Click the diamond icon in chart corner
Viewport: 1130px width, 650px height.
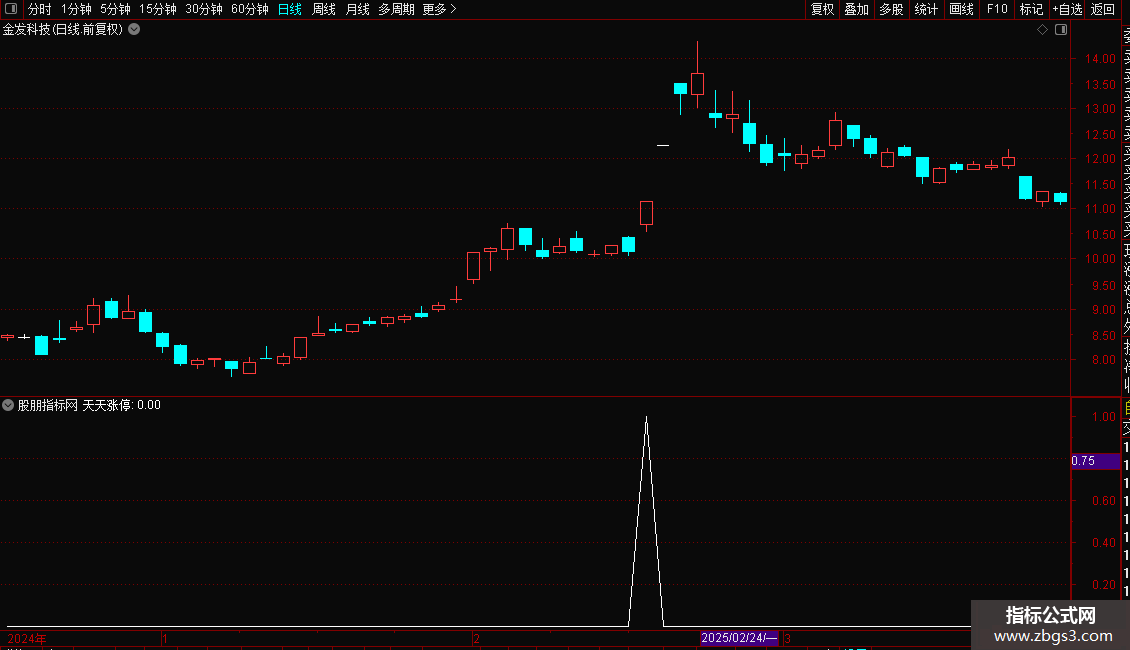[1042, 30]
